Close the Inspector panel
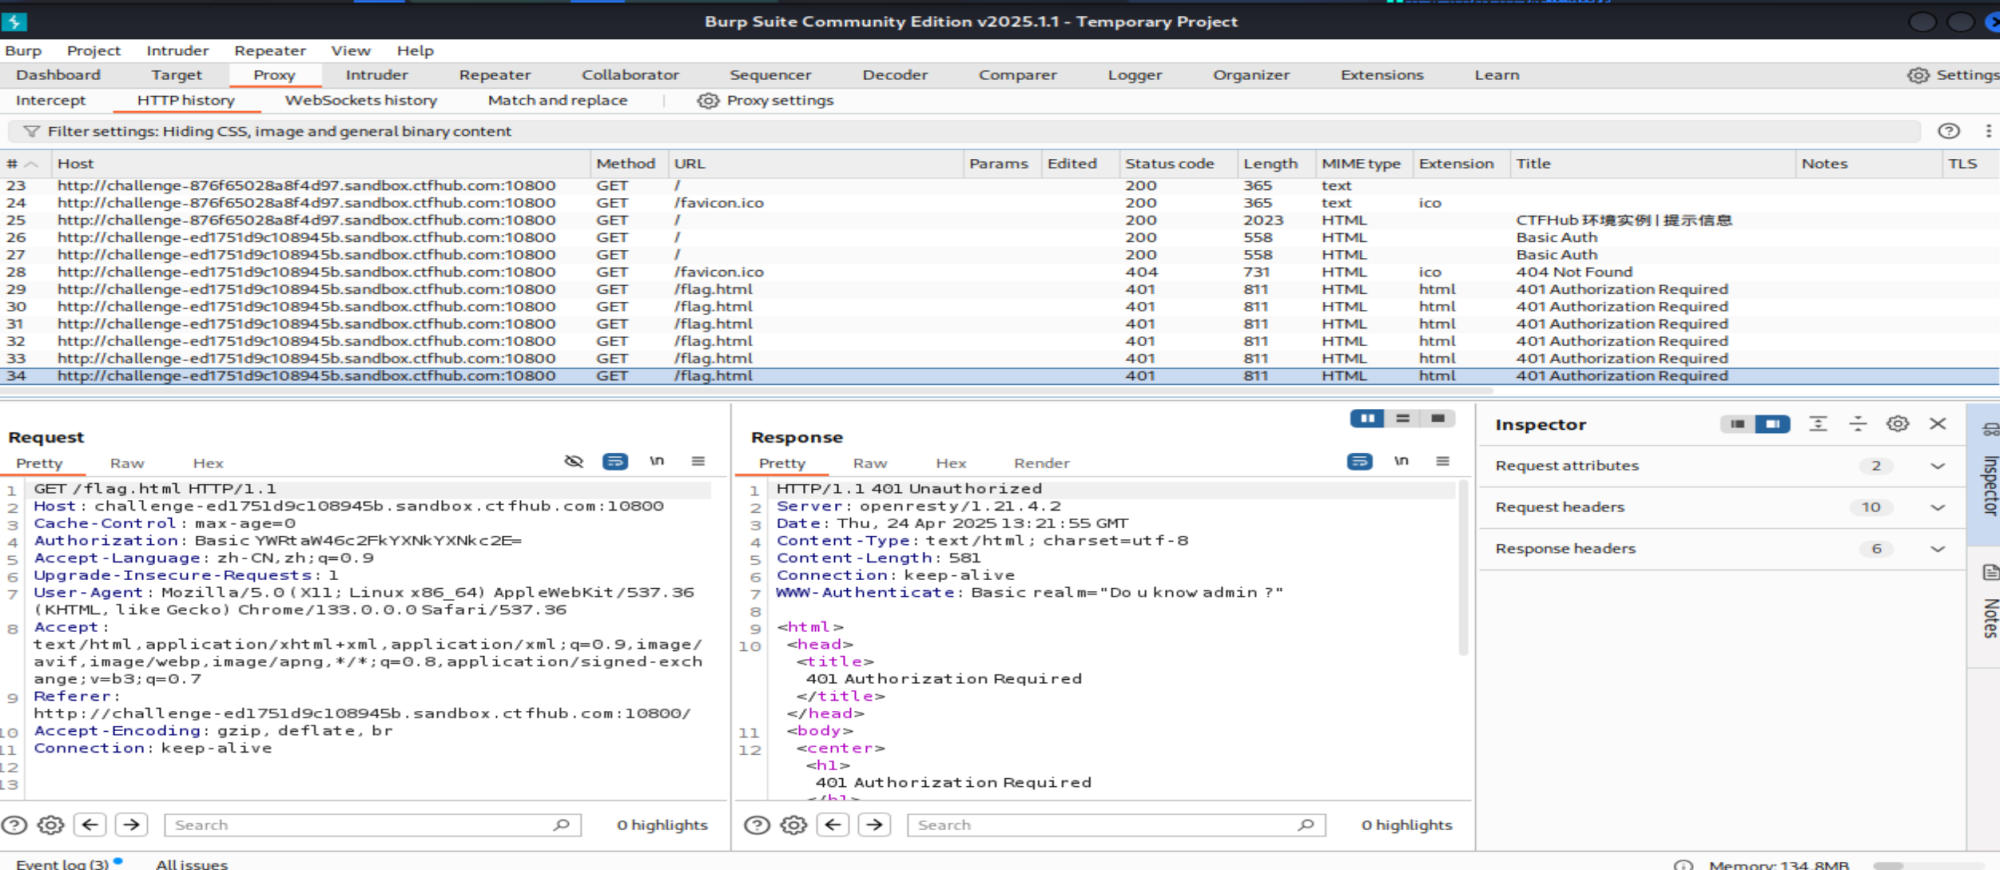The image size is (2000, 870). (x=1937, y=424)
